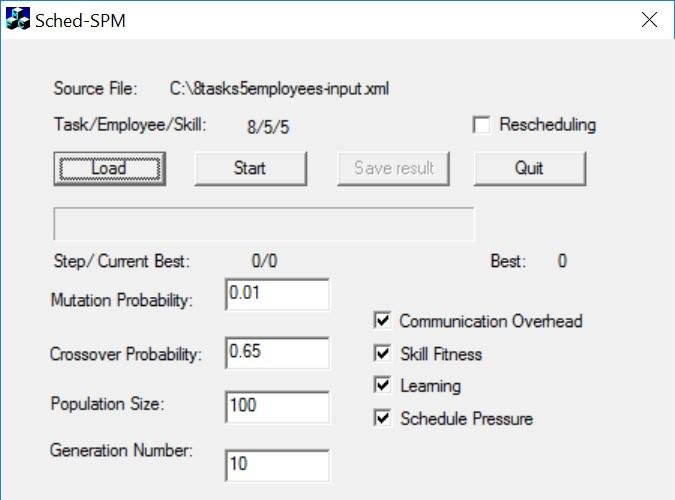Click the Save result button
Screen dimensions: 675x500
(x=393, y=168)
